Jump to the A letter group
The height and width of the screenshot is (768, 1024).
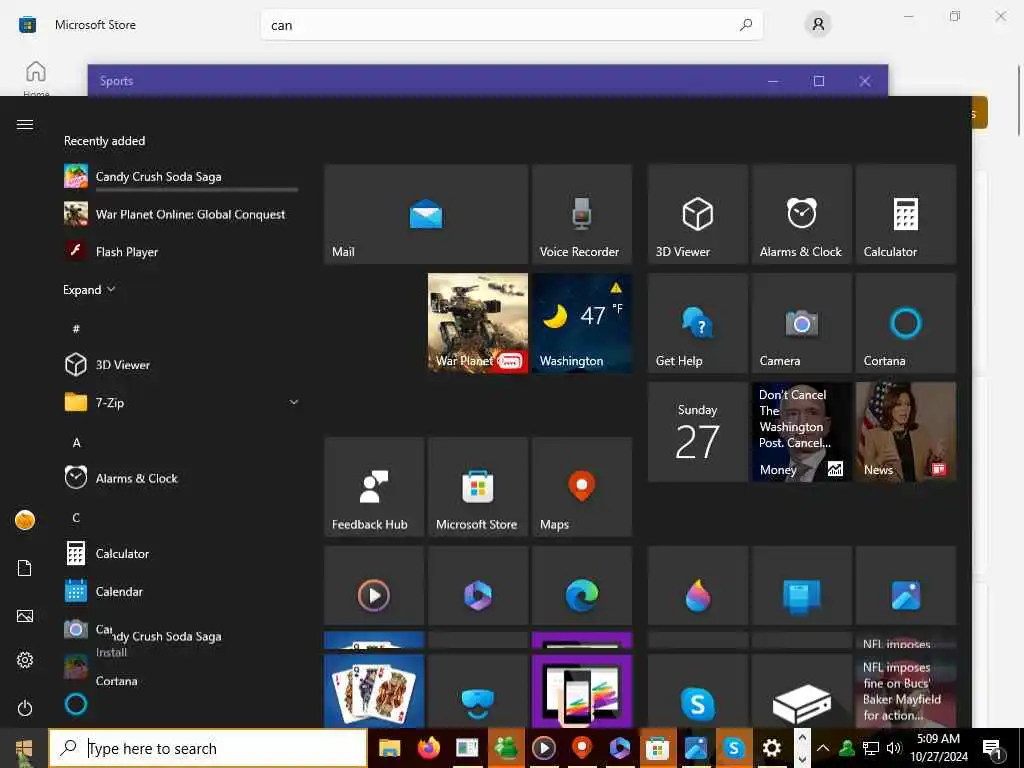tap(76, 443)
